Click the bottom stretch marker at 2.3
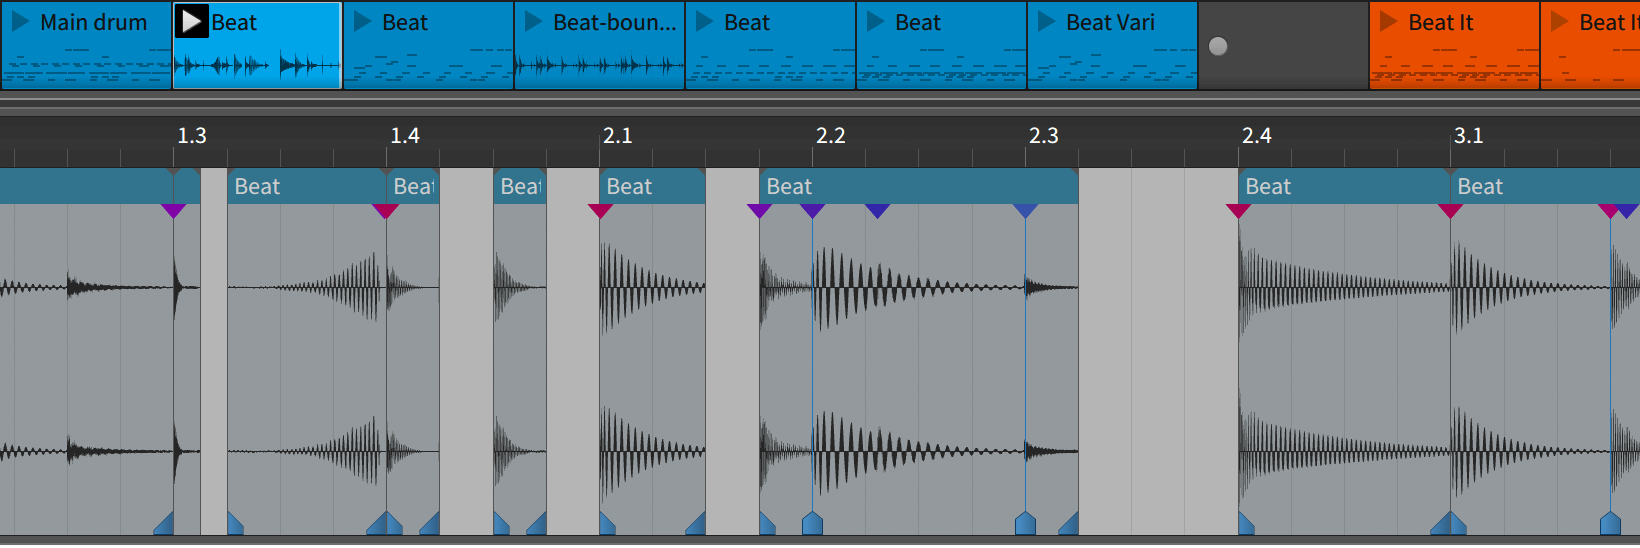1640x548 pixels. (x=1025, y=523)
